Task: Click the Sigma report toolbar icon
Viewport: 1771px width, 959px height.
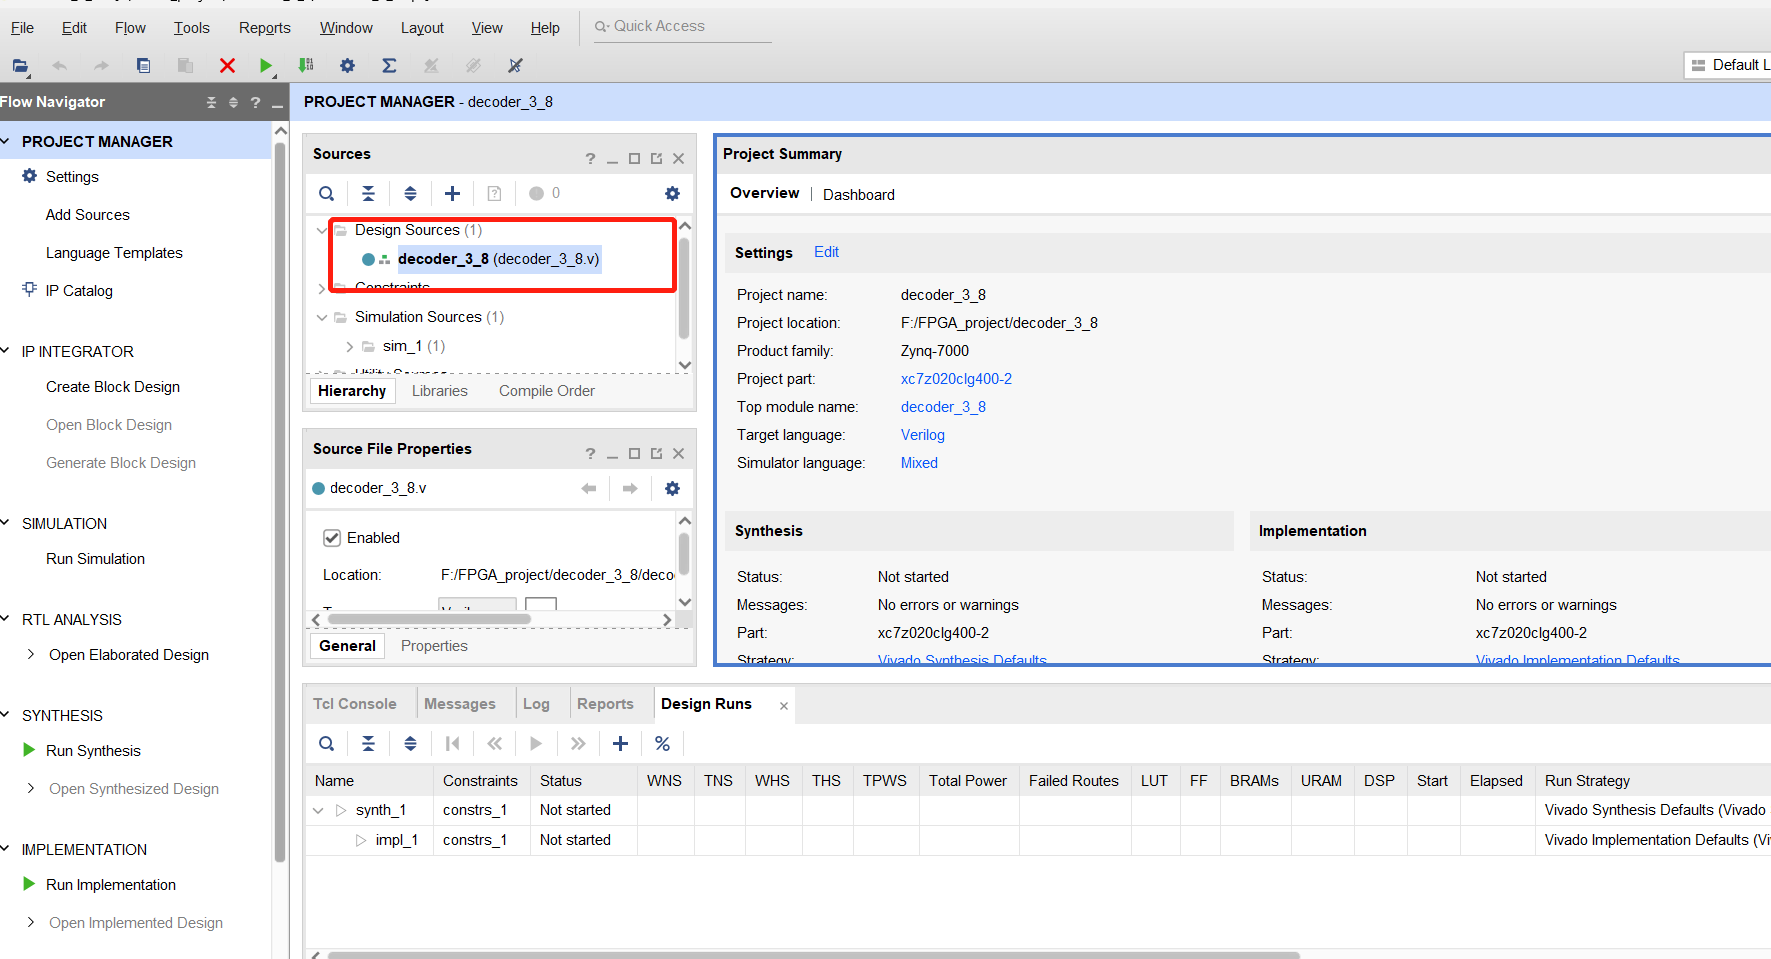Action: [389, 66]
